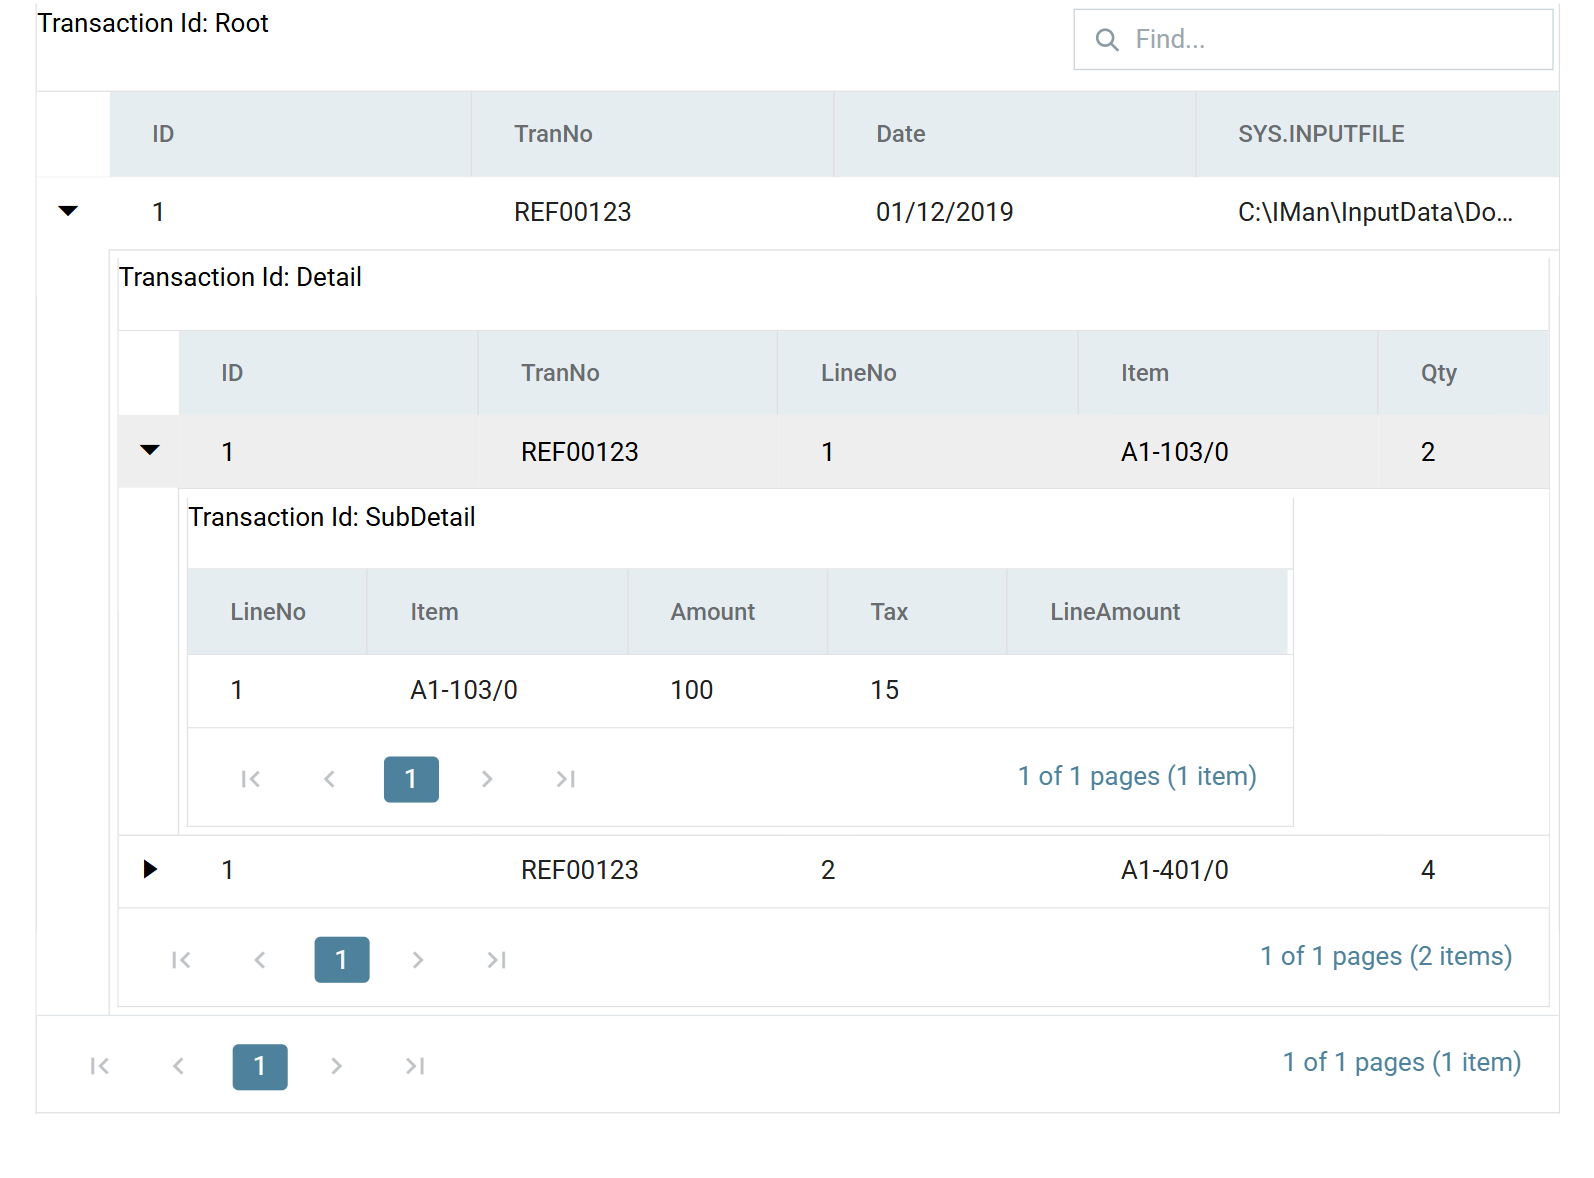Go to next page in Detail pager
The height and width of the screenshot is (1178, 1594).
(418, 960)
